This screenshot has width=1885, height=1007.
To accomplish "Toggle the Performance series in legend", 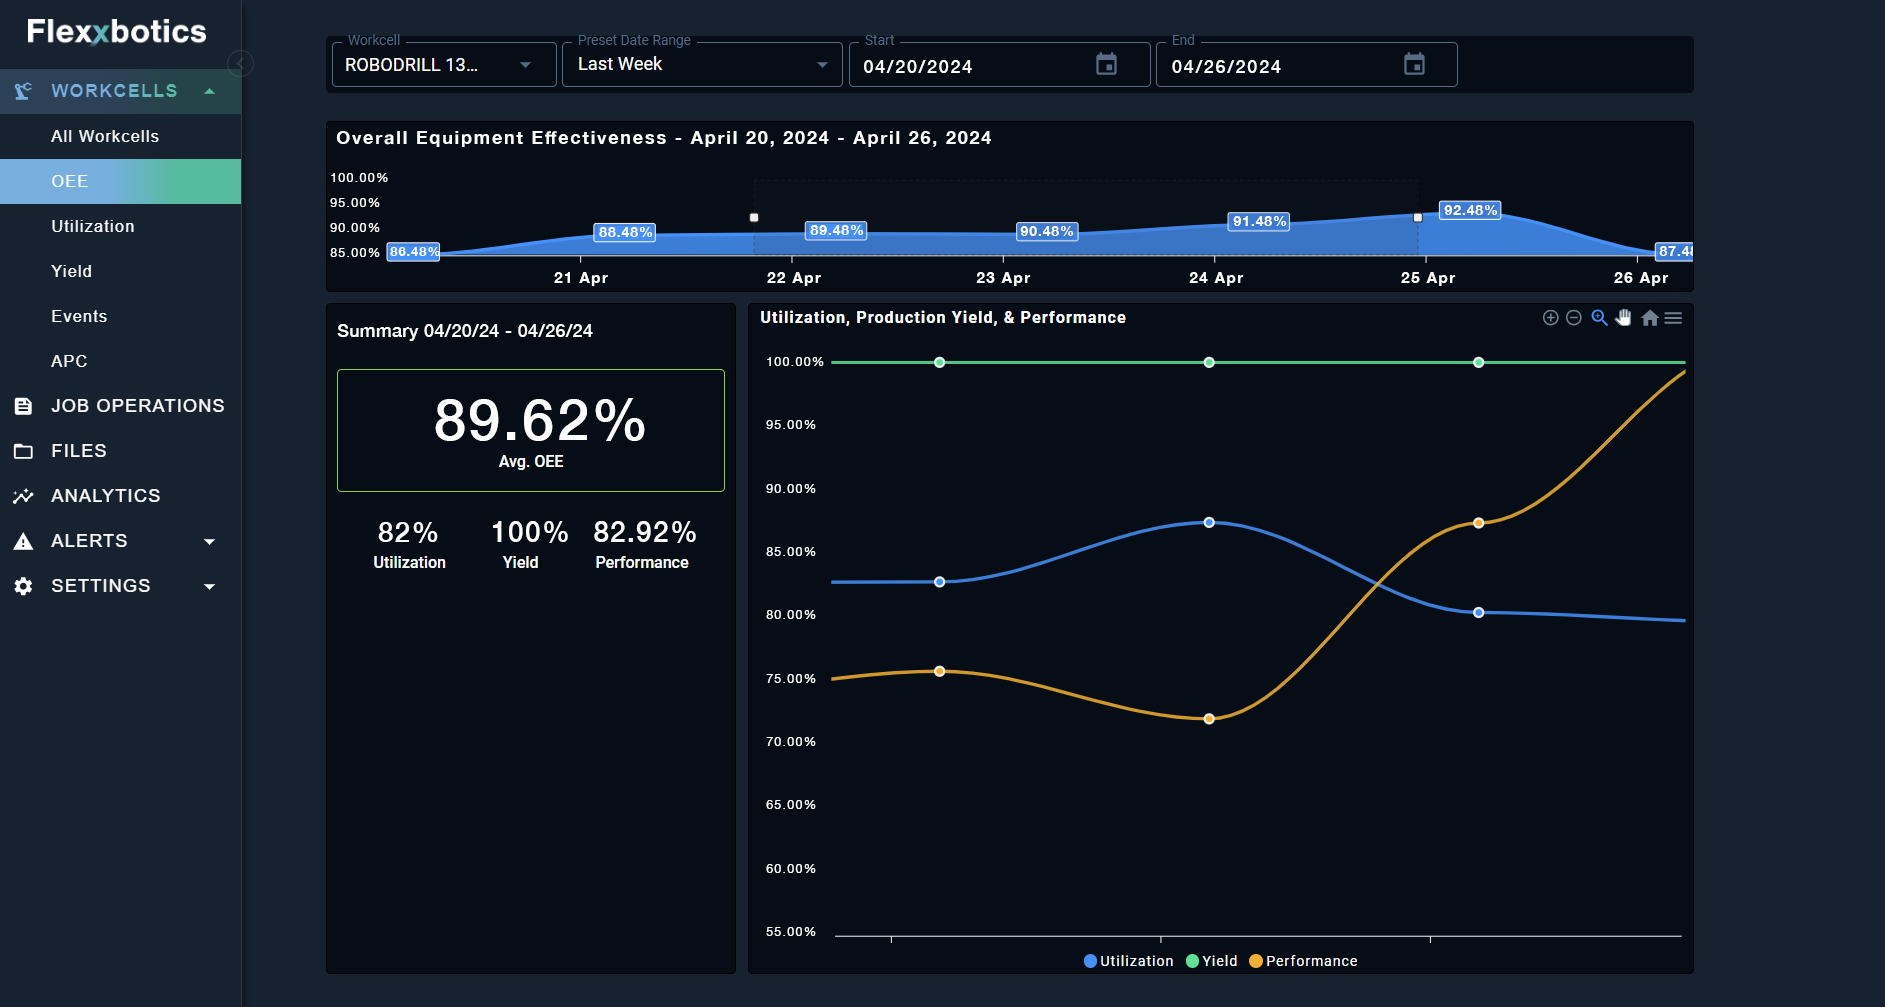I will pos(1303,961).
